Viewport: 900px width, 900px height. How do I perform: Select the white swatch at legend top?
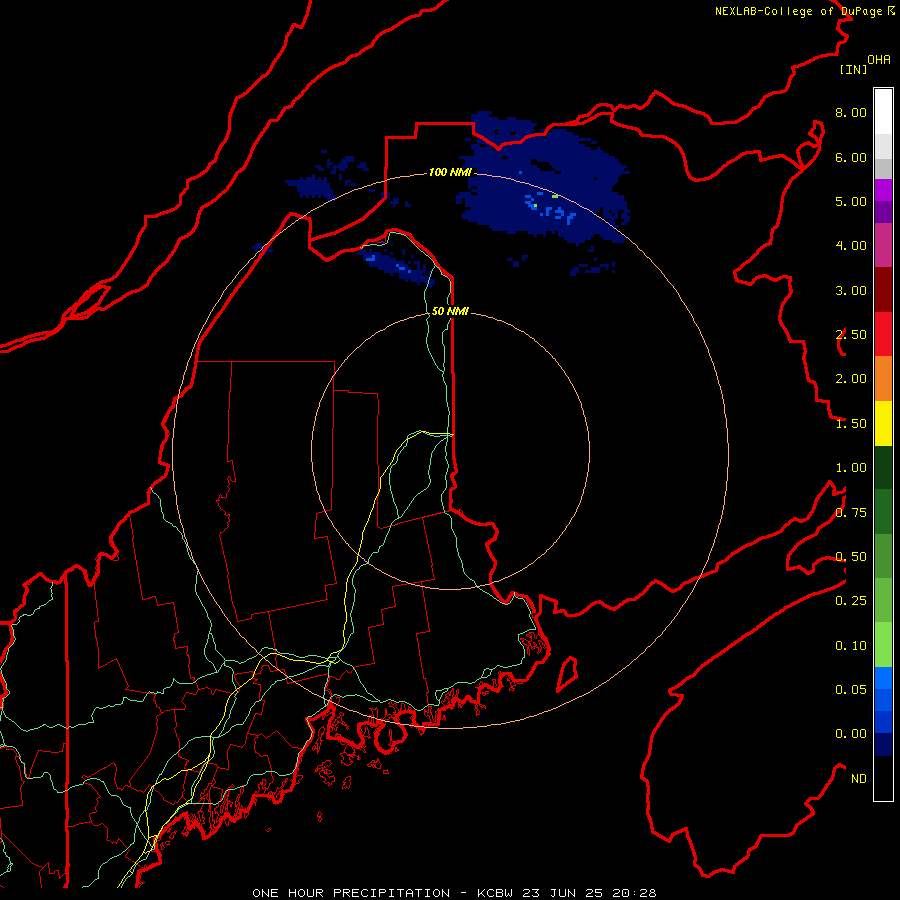point(883,111)
